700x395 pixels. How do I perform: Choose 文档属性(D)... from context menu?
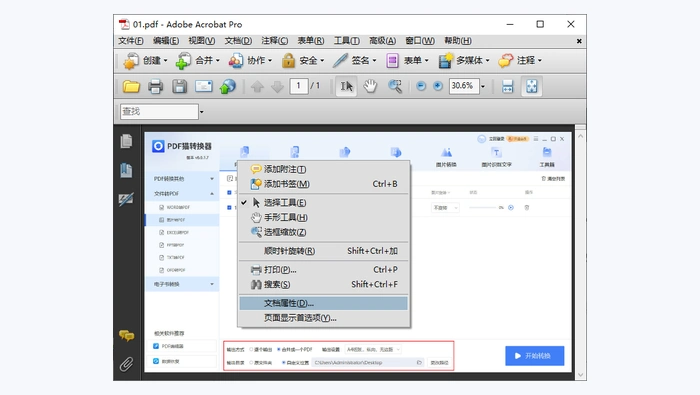pyautogui.click(x=324, y=303)
